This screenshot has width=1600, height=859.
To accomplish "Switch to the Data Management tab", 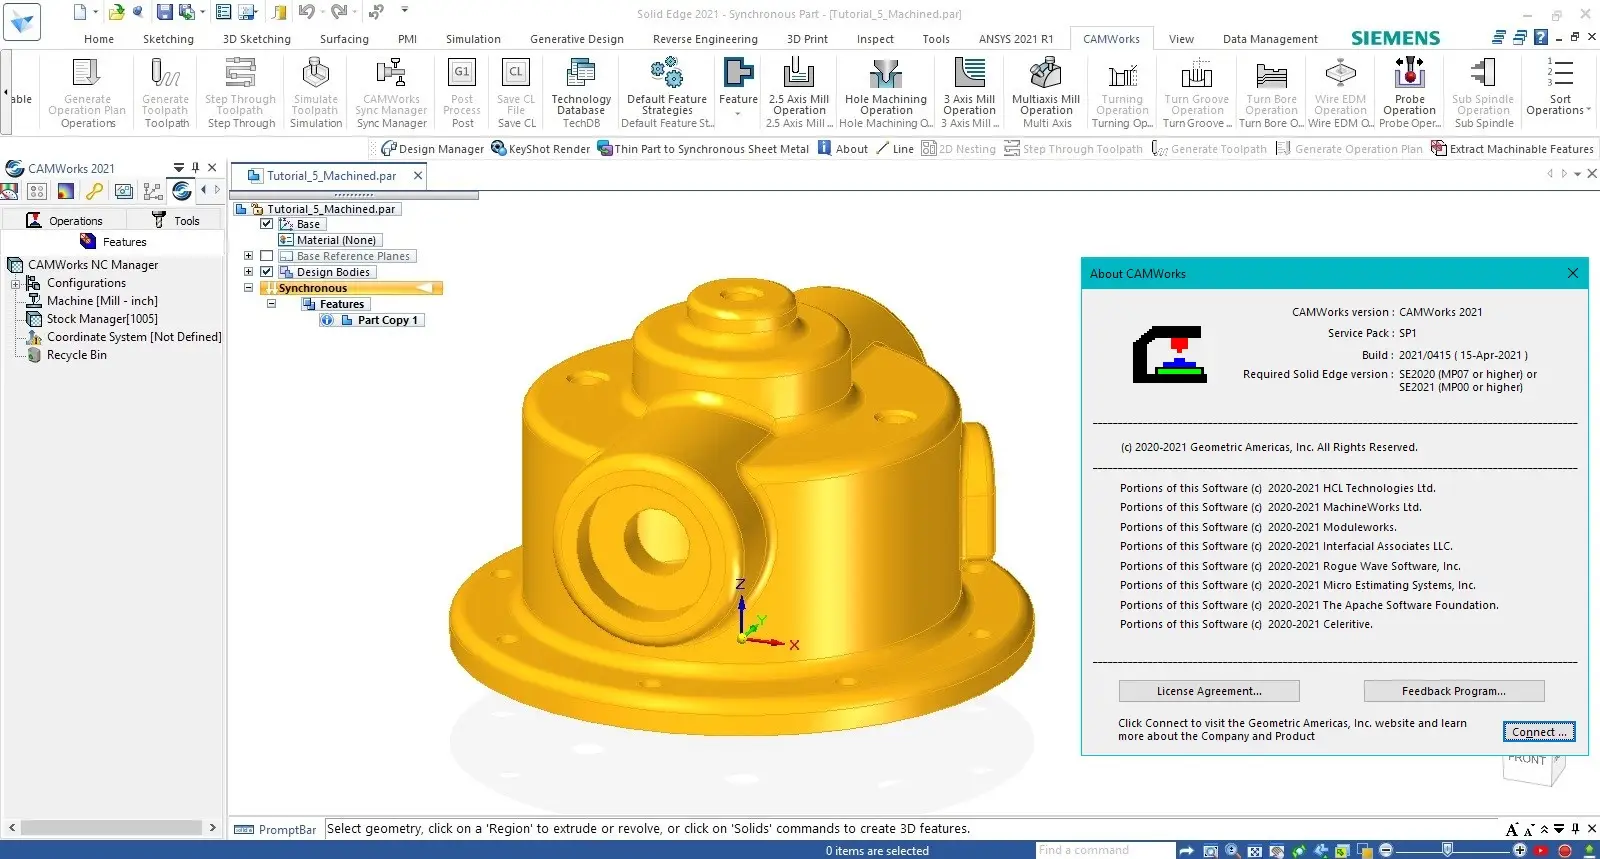I will (1270, 39).
